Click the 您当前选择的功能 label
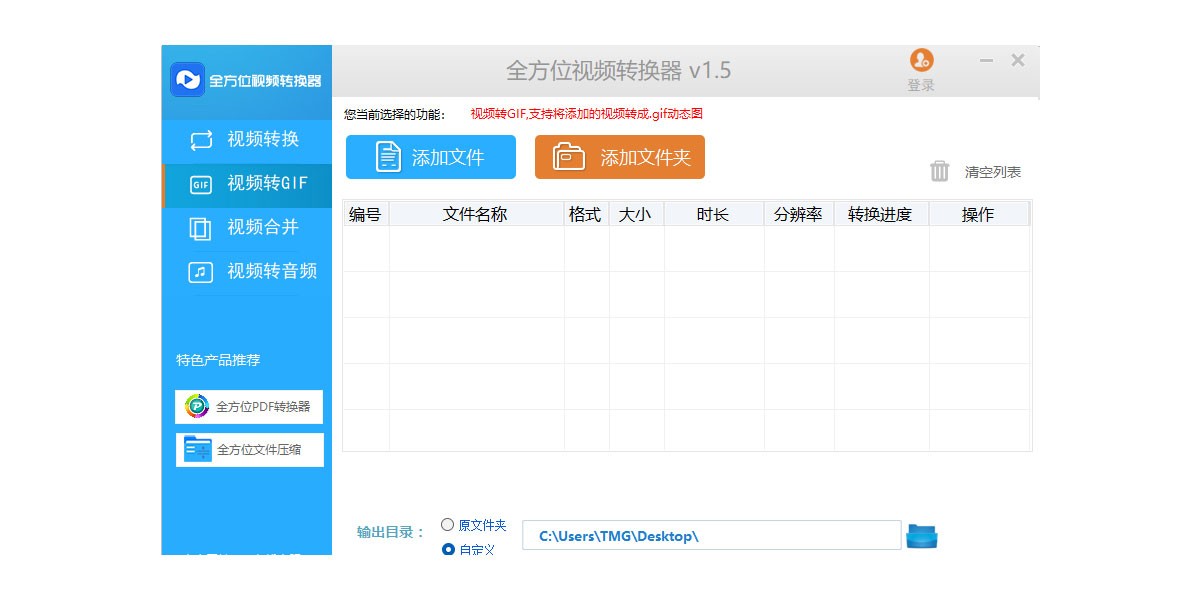 [x=395, y=114]
